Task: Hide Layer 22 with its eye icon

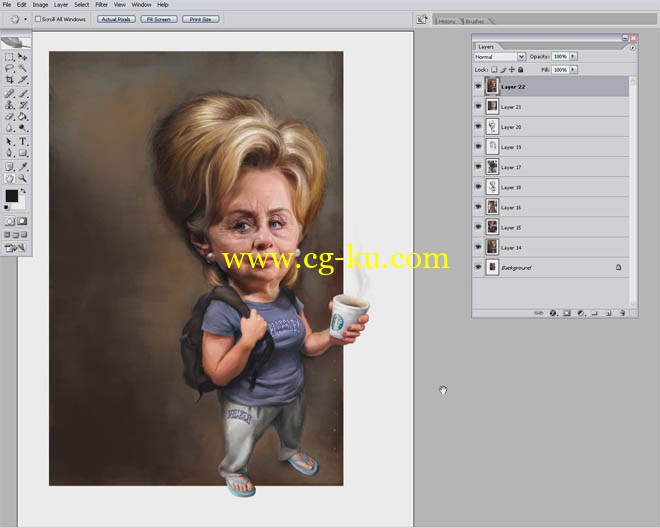Action: [478, 86]
